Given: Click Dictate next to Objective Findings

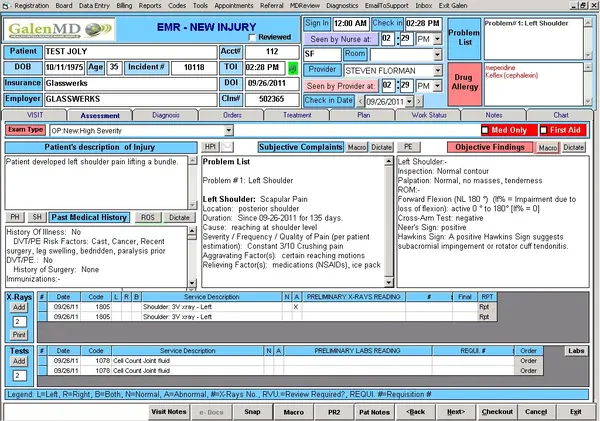Looking at the screenshot, I should point(574,147).
